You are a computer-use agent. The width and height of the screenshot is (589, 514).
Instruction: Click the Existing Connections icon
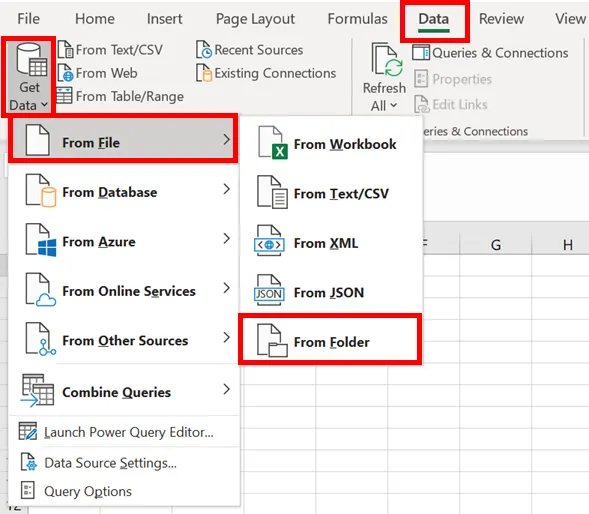[204, 73]
